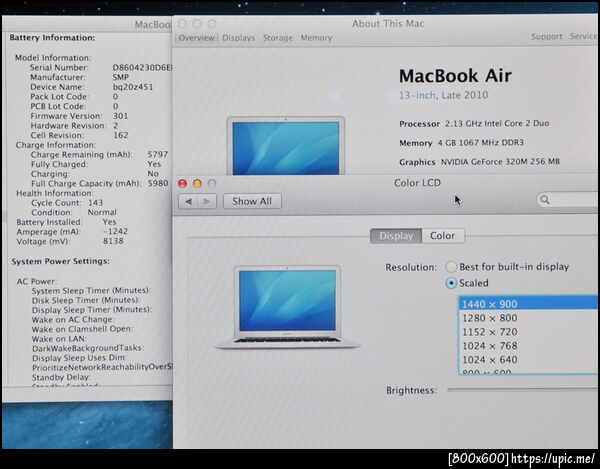The height and width of the screenshot is (469, 600).
Task: Close the Color LCD window with red button
Action: (183, 184)
